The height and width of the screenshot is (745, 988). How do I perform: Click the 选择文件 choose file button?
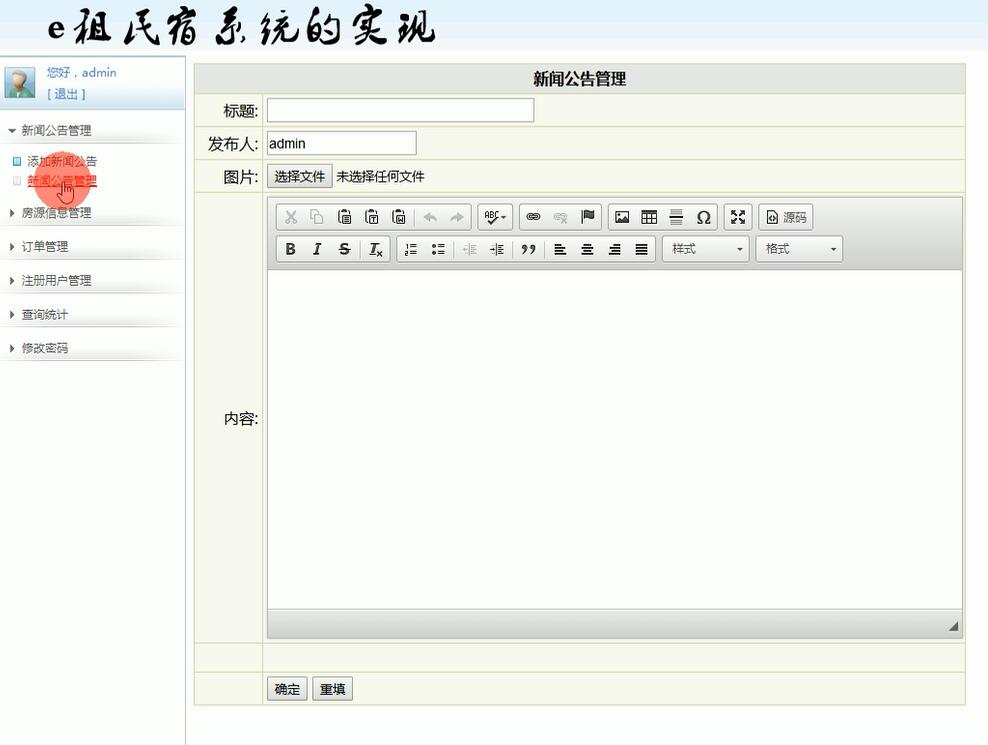click(299, 176)
